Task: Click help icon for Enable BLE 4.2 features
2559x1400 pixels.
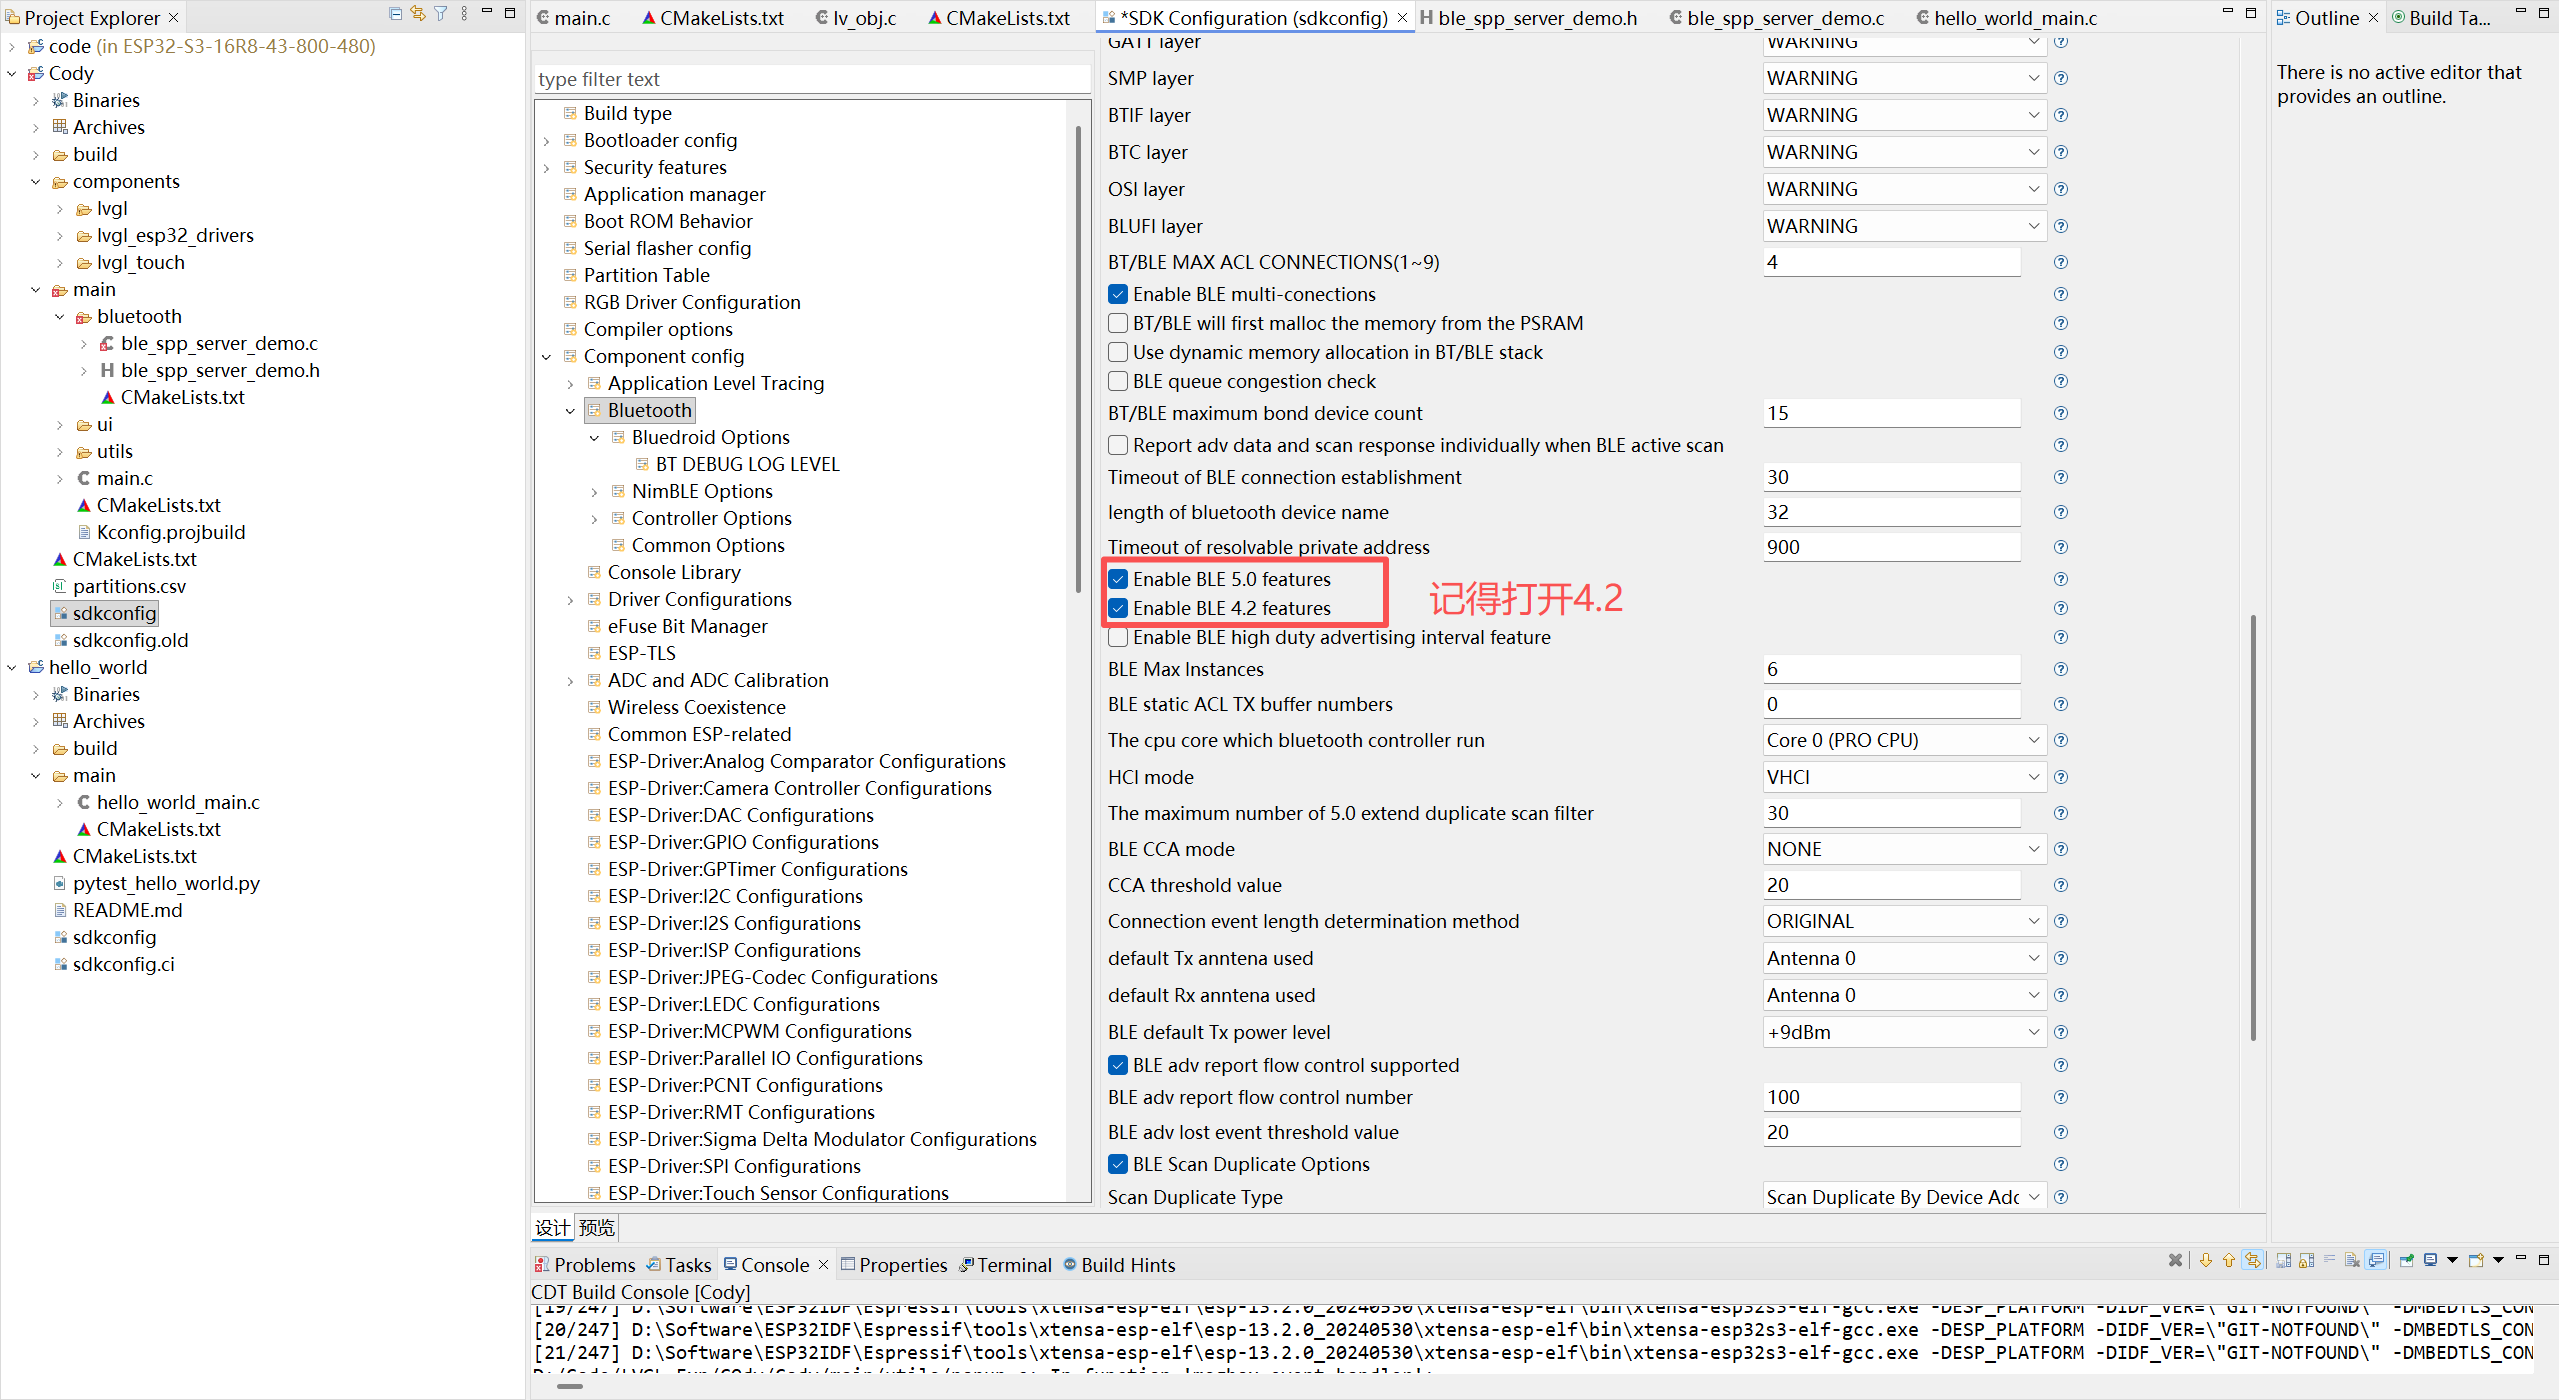Action: coord(2061,608)
